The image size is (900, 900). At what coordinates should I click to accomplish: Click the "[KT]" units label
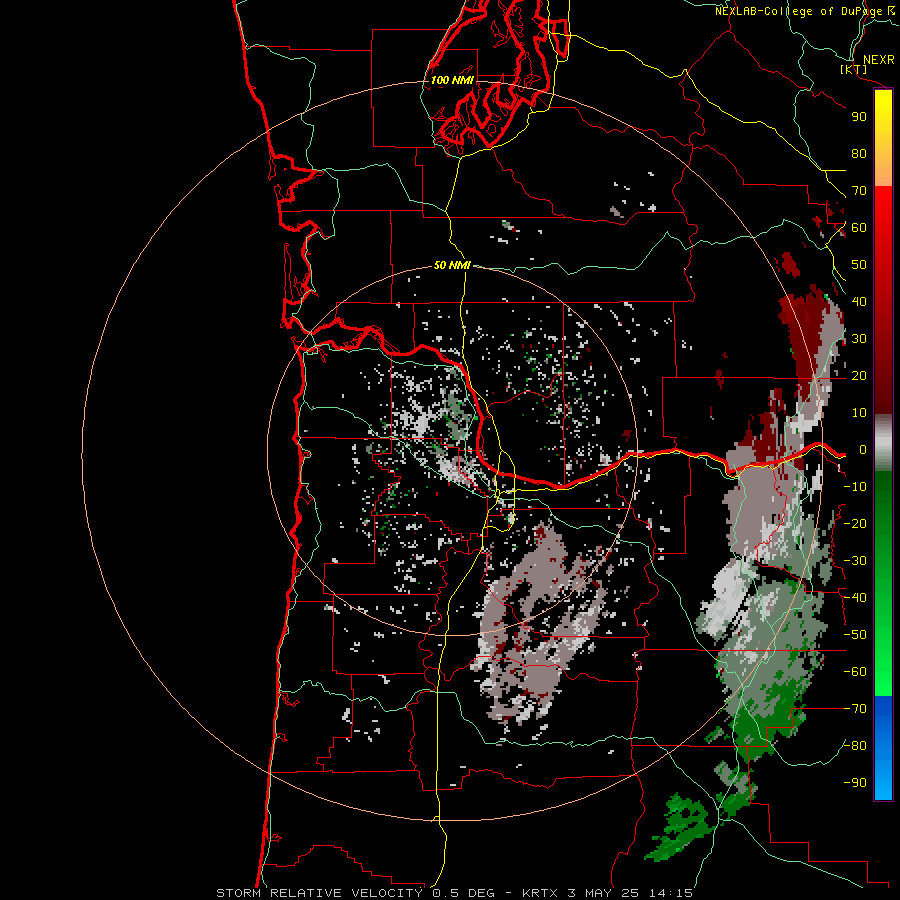point(854,69)
